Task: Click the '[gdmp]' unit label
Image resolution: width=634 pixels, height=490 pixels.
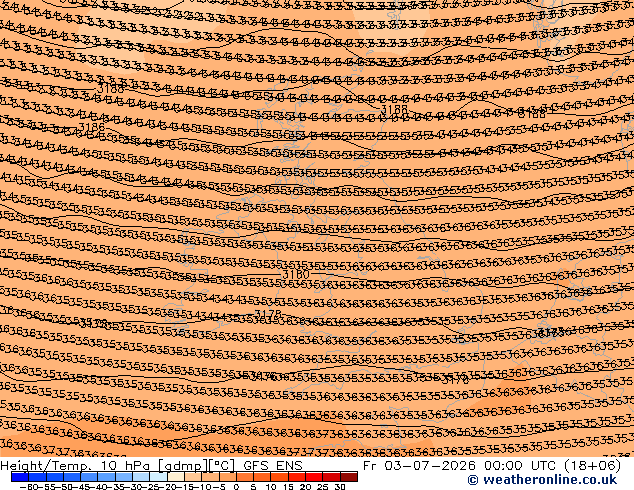Action: (x=182, y=466)
